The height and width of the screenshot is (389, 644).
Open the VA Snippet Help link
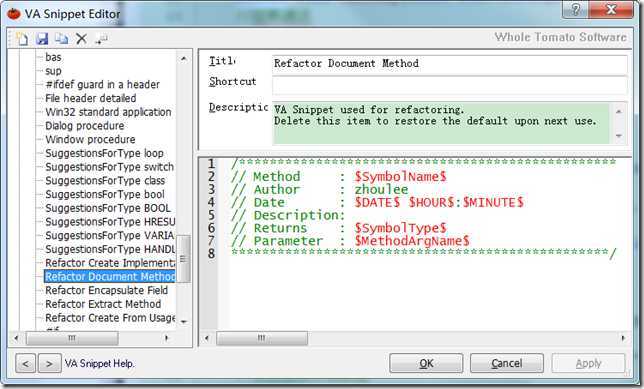pos(99,364)
